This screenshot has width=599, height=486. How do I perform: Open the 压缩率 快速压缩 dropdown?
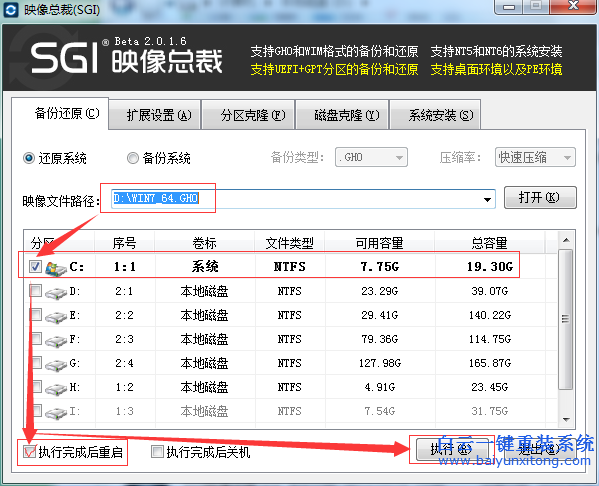535,157
